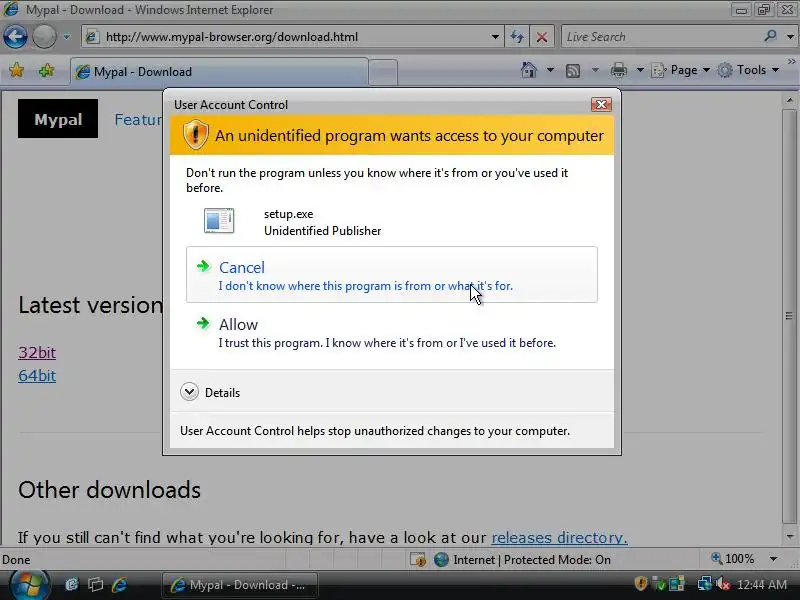
Task: Click the Mypal logo on the page
Action: [58, 119]
